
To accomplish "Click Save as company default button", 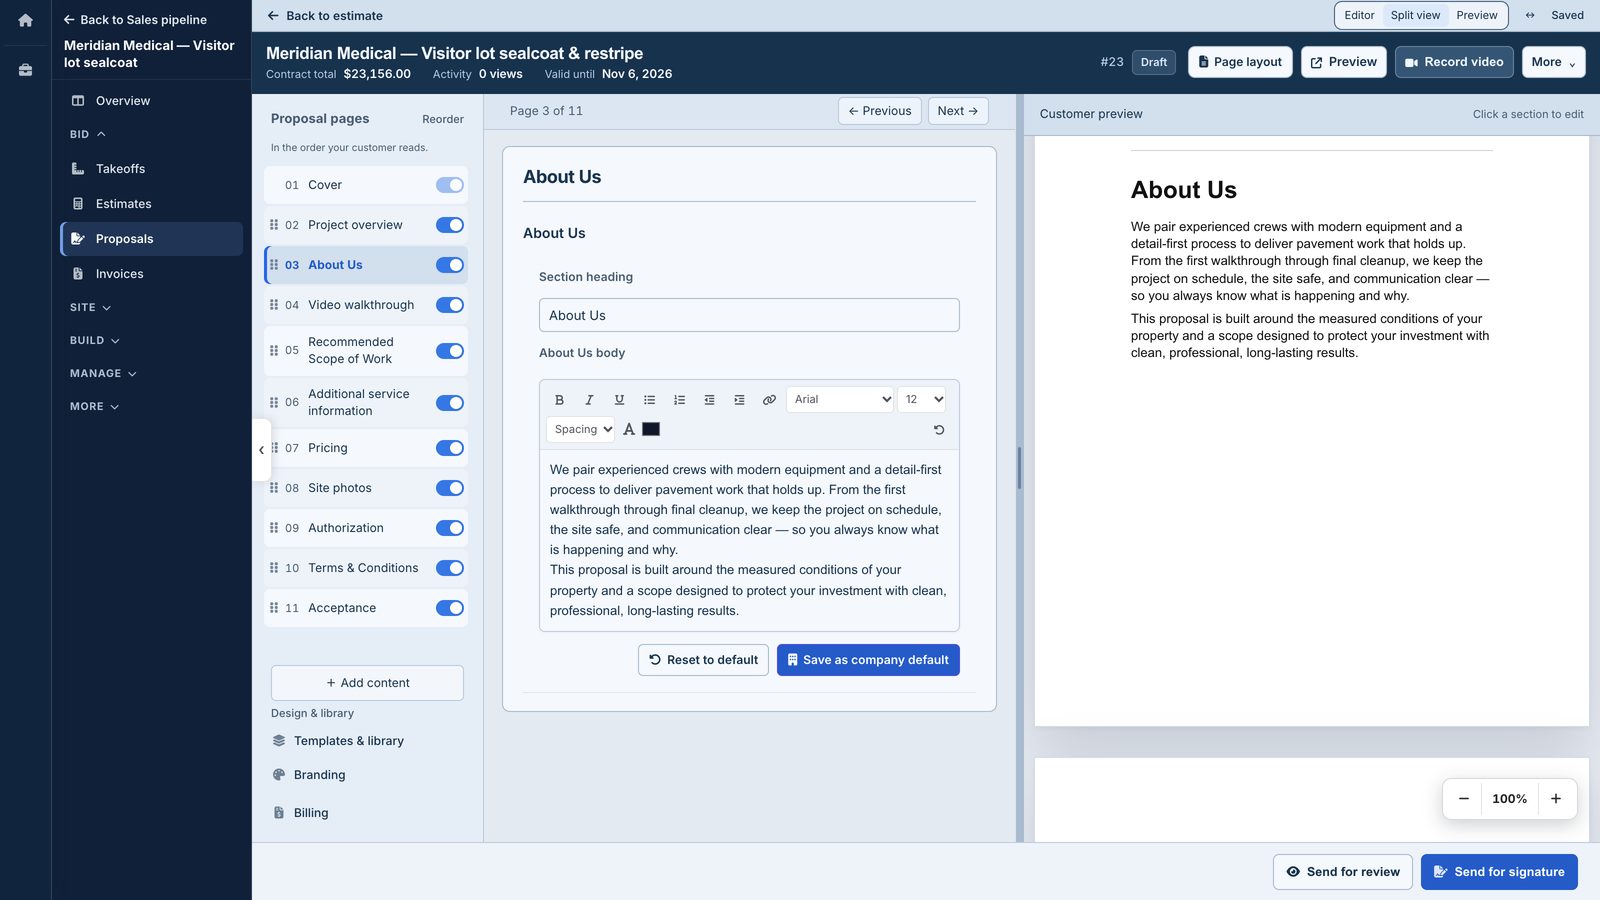I will [x=868, y=660].
